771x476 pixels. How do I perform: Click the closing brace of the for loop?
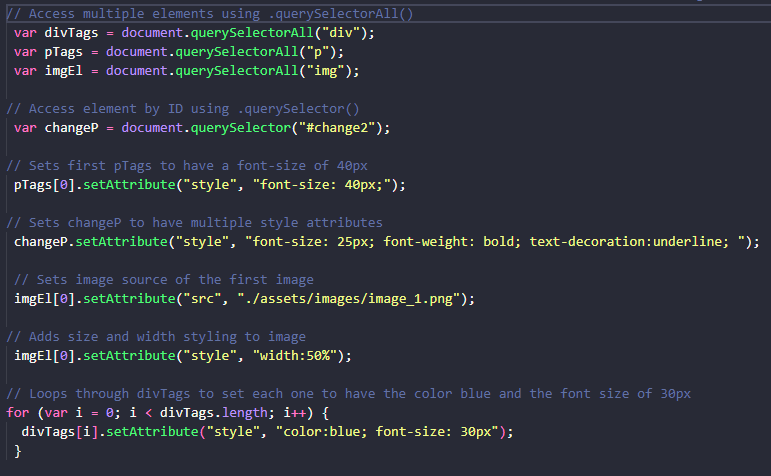(18, 451)
